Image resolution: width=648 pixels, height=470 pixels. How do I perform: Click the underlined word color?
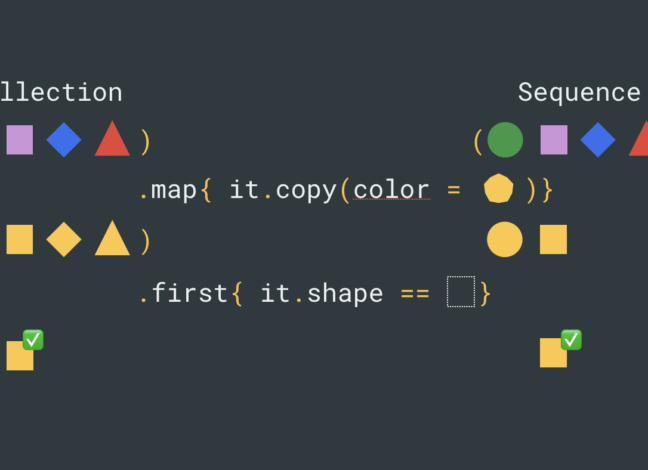click(x=391, y=190)
